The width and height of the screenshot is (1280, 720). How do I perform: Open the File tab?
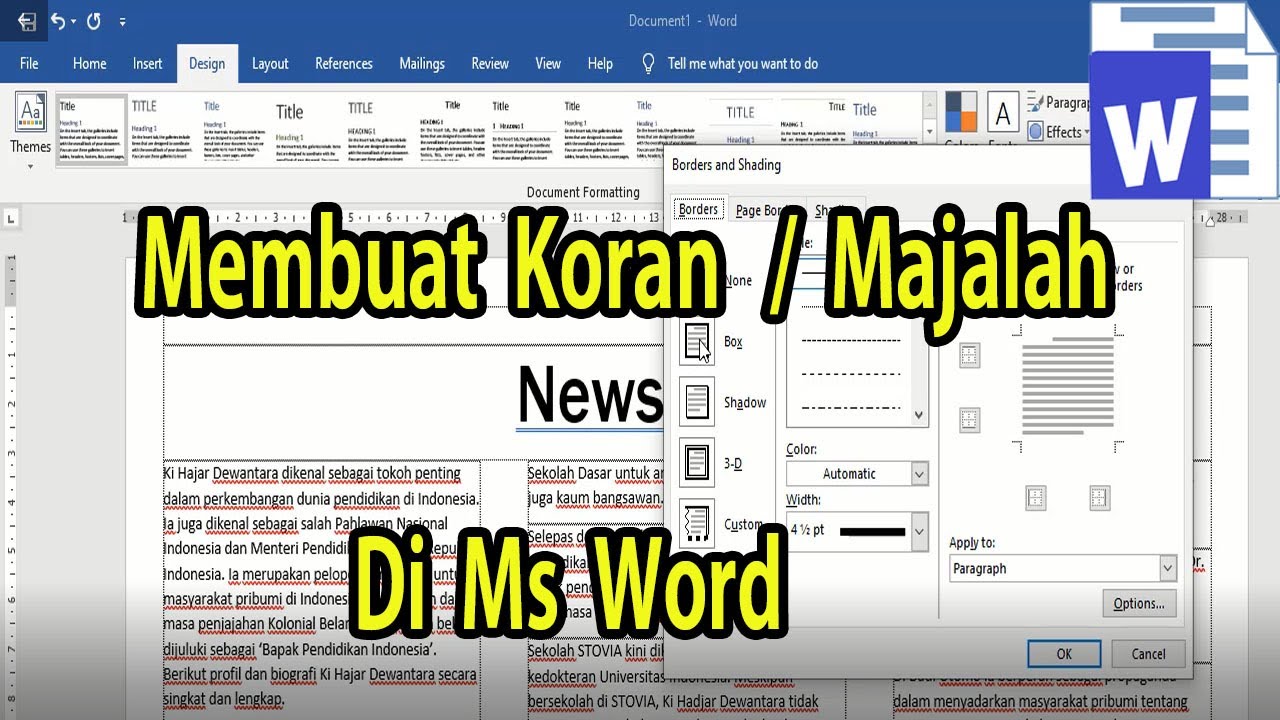click(x=29, y=63)
